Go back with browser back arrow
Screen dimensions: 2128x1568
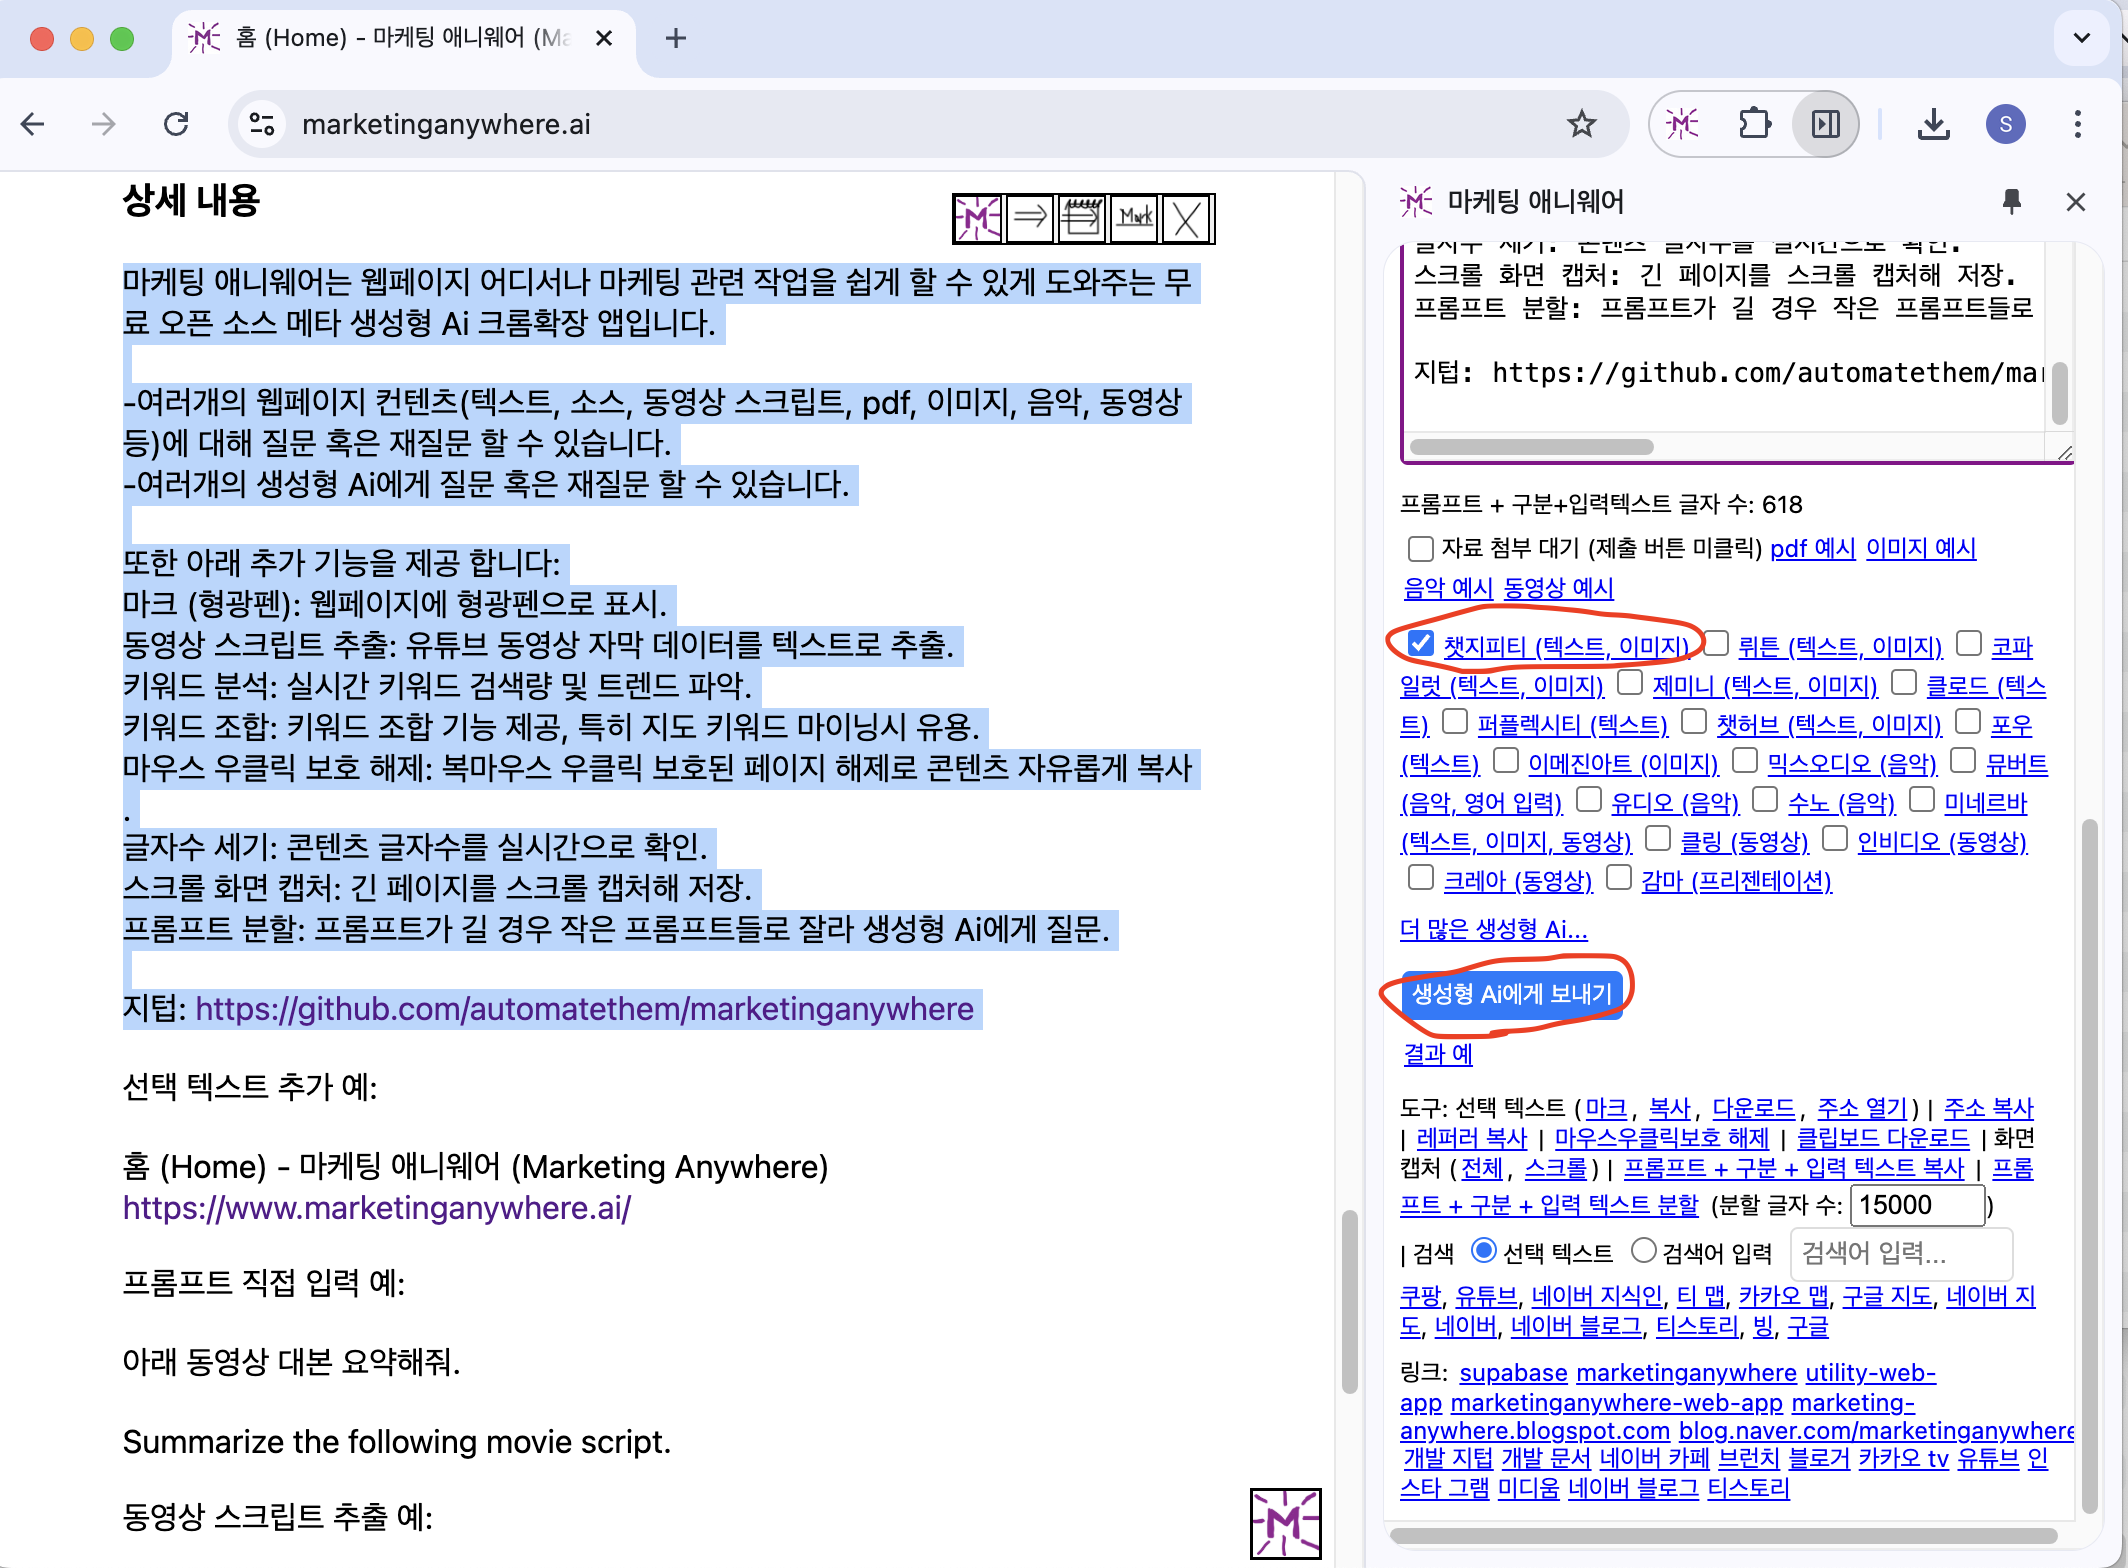[x=33, y=124]
